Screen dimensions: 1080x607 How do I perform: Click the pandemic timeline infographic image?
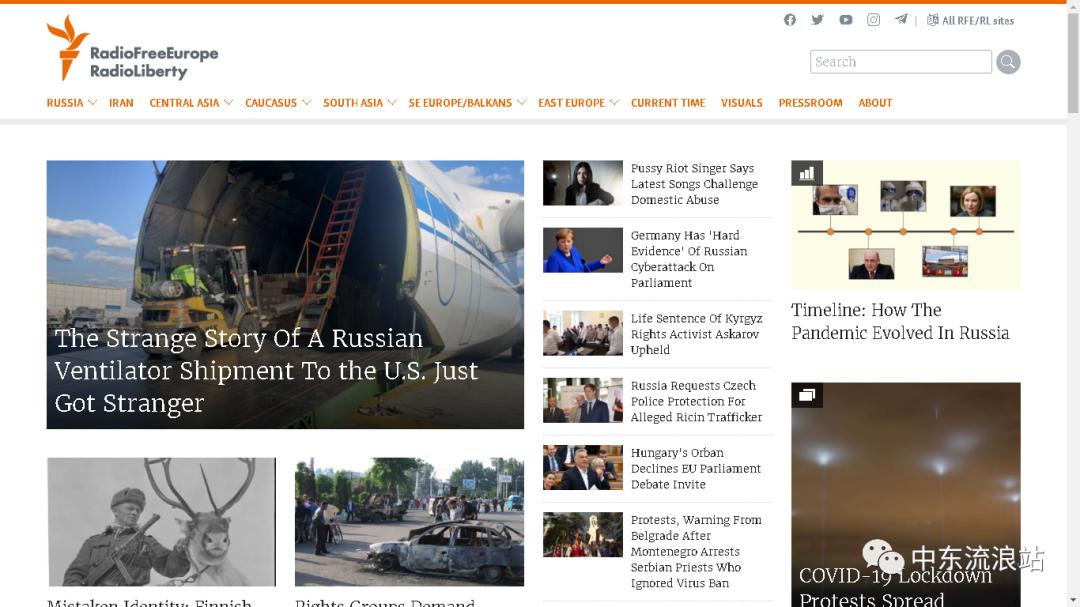click(x=906, y=225)
